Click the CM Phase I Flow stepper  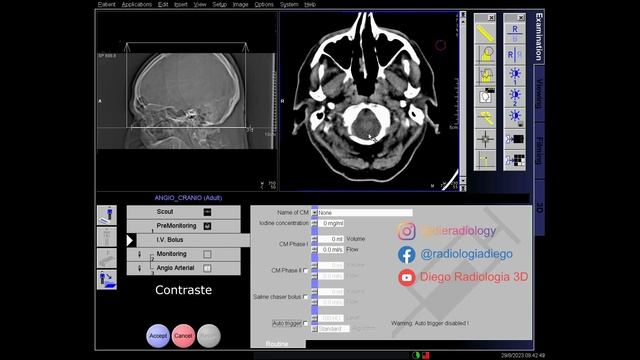pyautogui.click(x=314, y=249)
